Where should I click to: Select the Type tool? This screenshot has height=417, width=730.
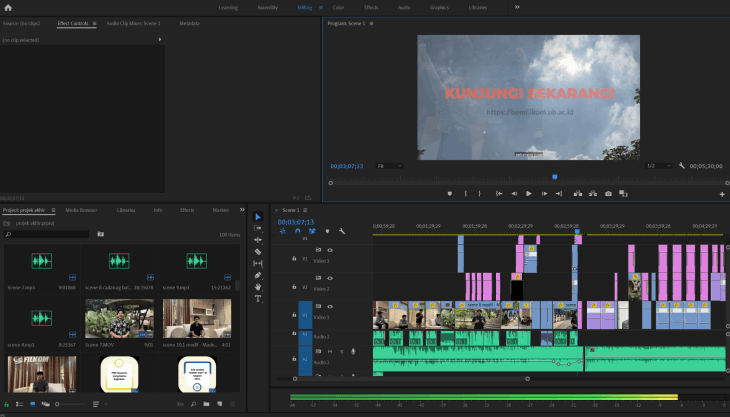click(258, 298)
